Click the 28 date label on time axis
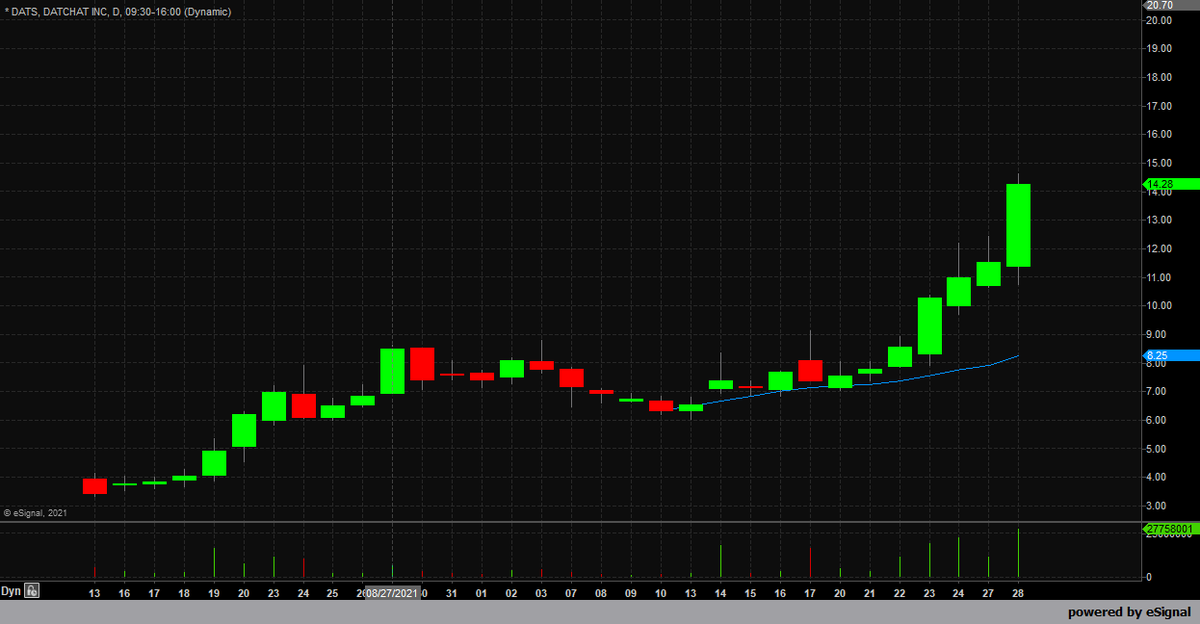This screenshot has height=624, width=1200. point(1018,593)
